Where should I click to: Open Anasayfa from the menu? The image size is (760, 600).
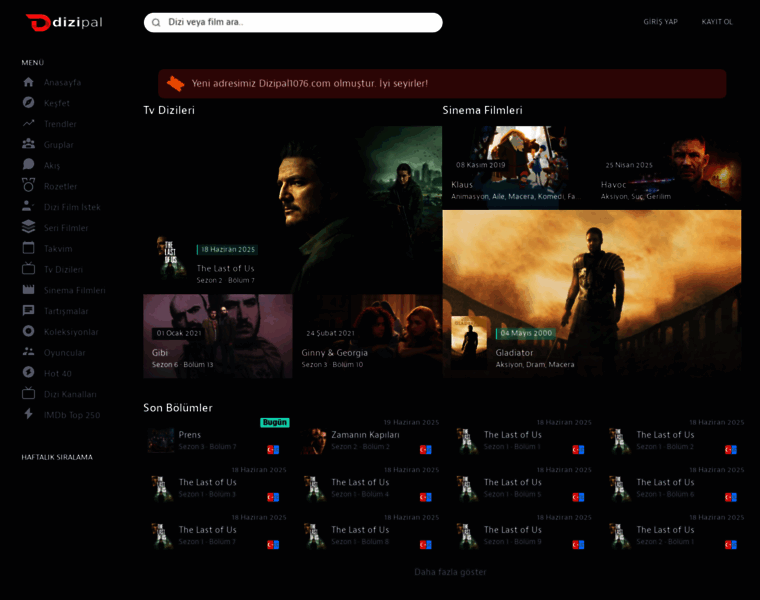[x=63, y=82]
